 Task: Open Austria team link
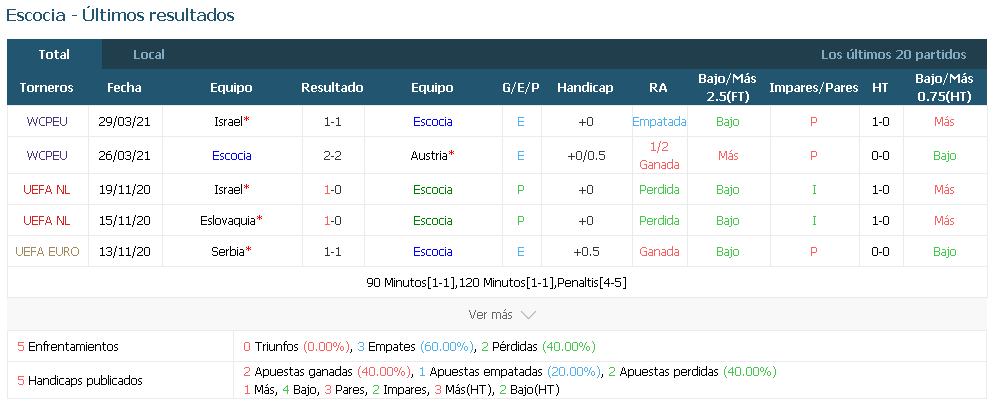[429, 155]
